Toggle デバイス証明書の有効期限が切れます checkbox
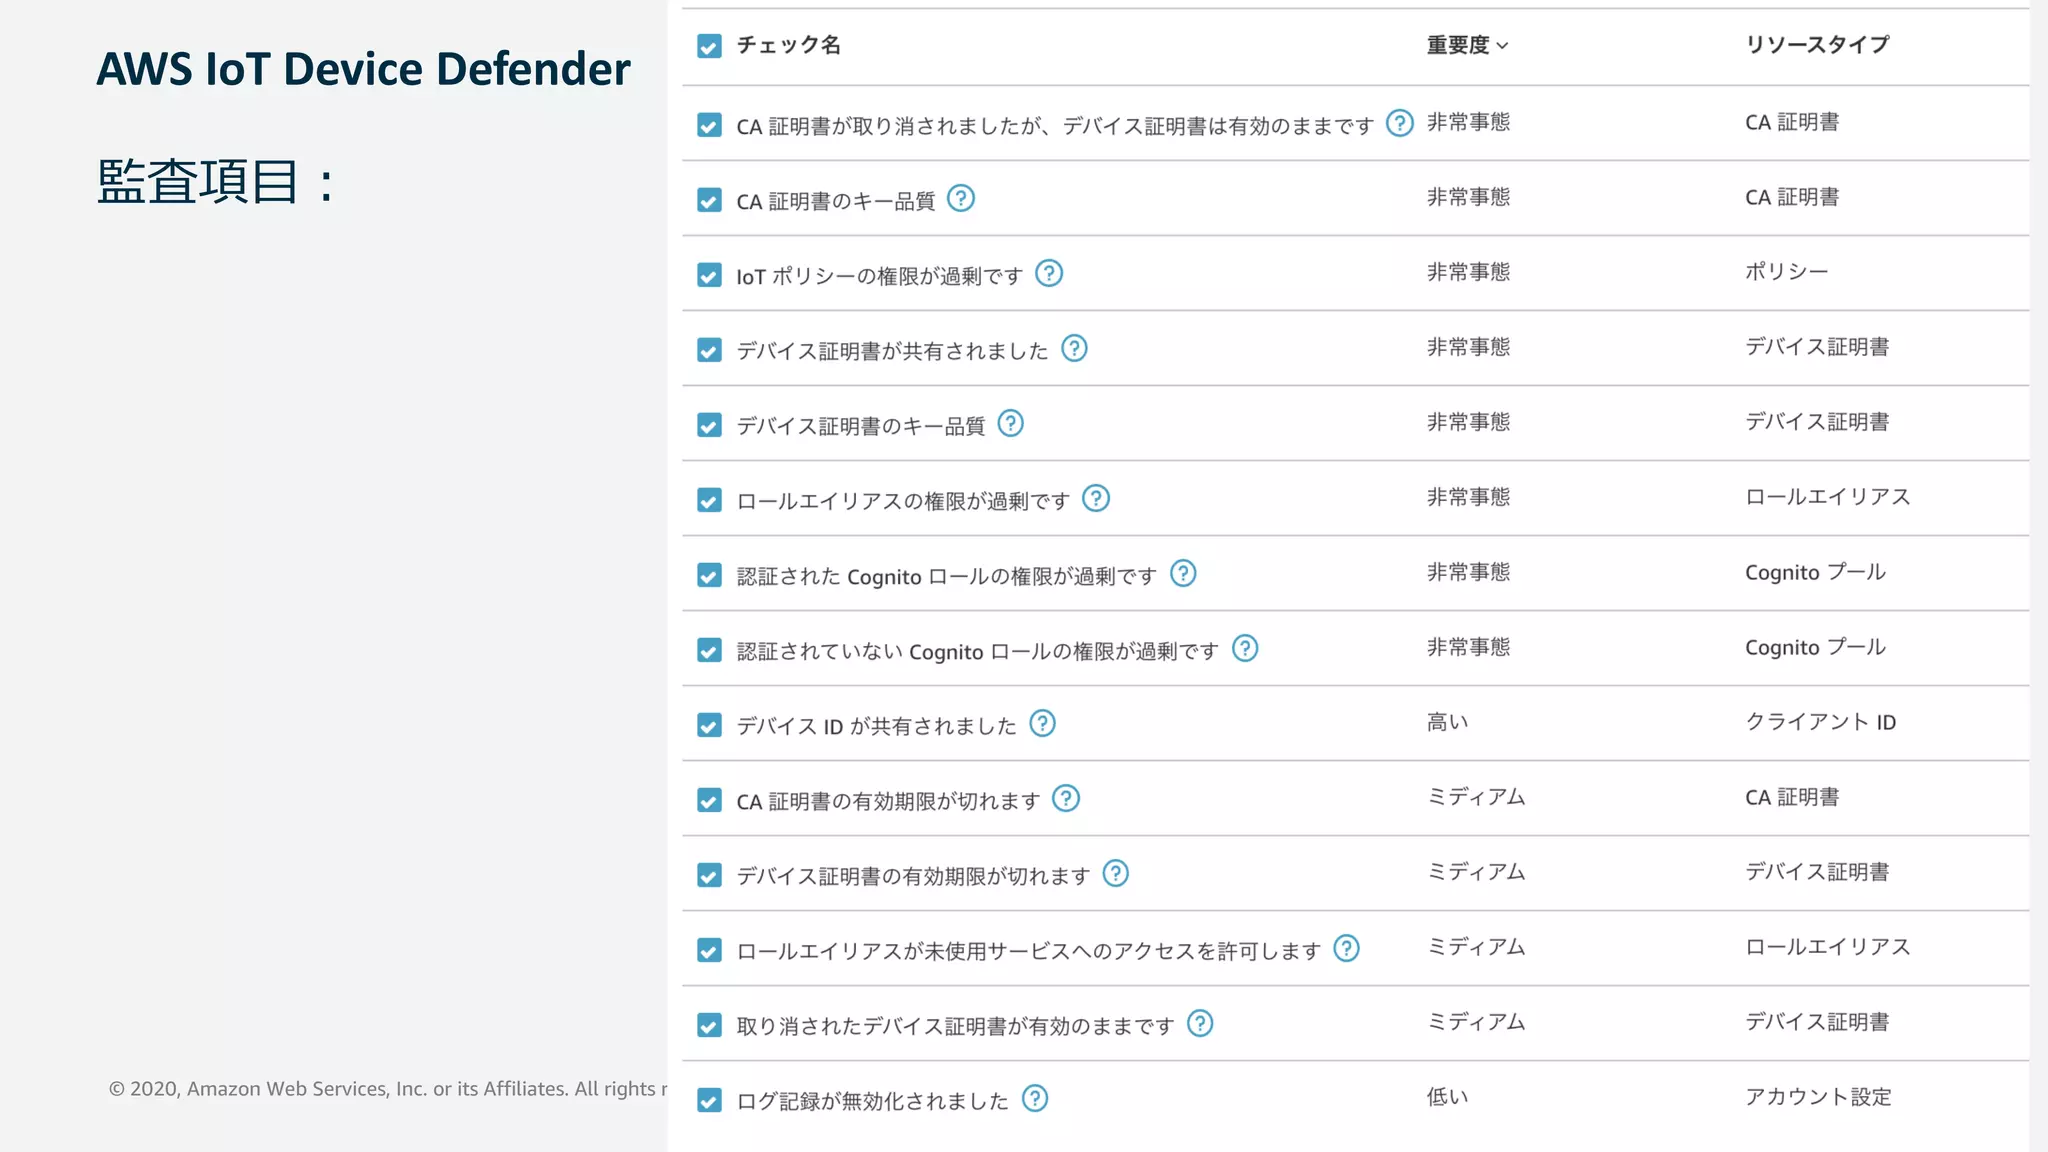The image size is (2048, 1152). 709,875
